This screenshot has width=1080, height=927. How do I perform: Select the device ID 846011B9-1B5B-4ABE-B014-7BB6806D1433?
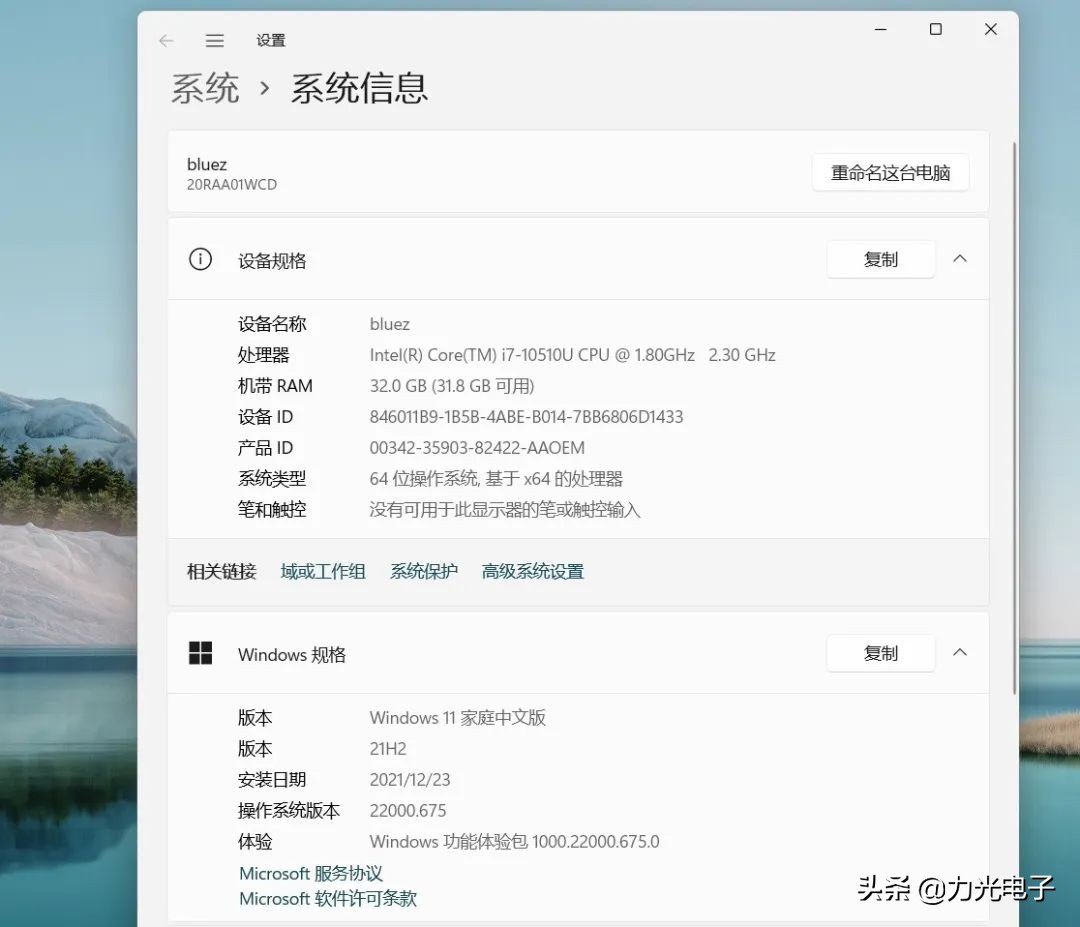(526, 417)
